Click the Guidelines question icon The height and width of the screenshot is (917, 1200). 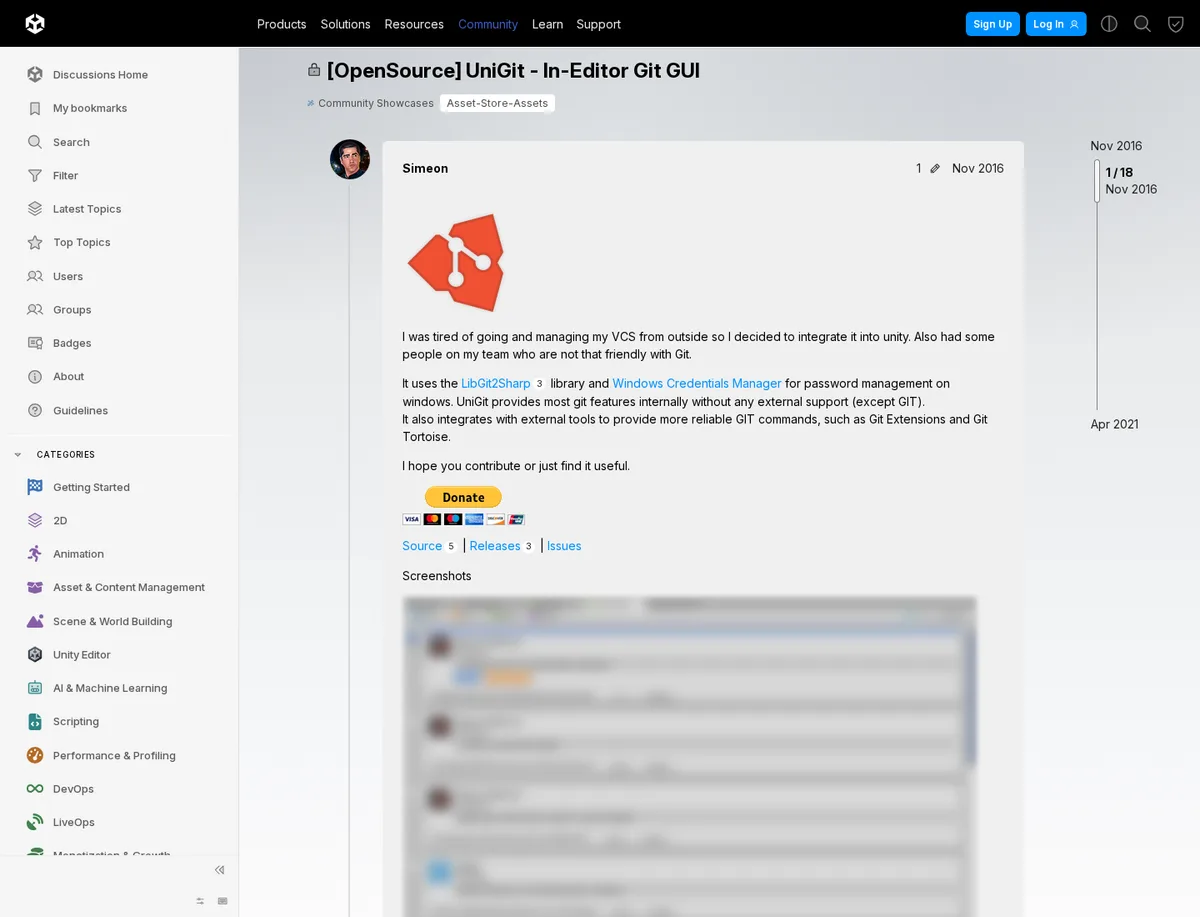point(35,410)
